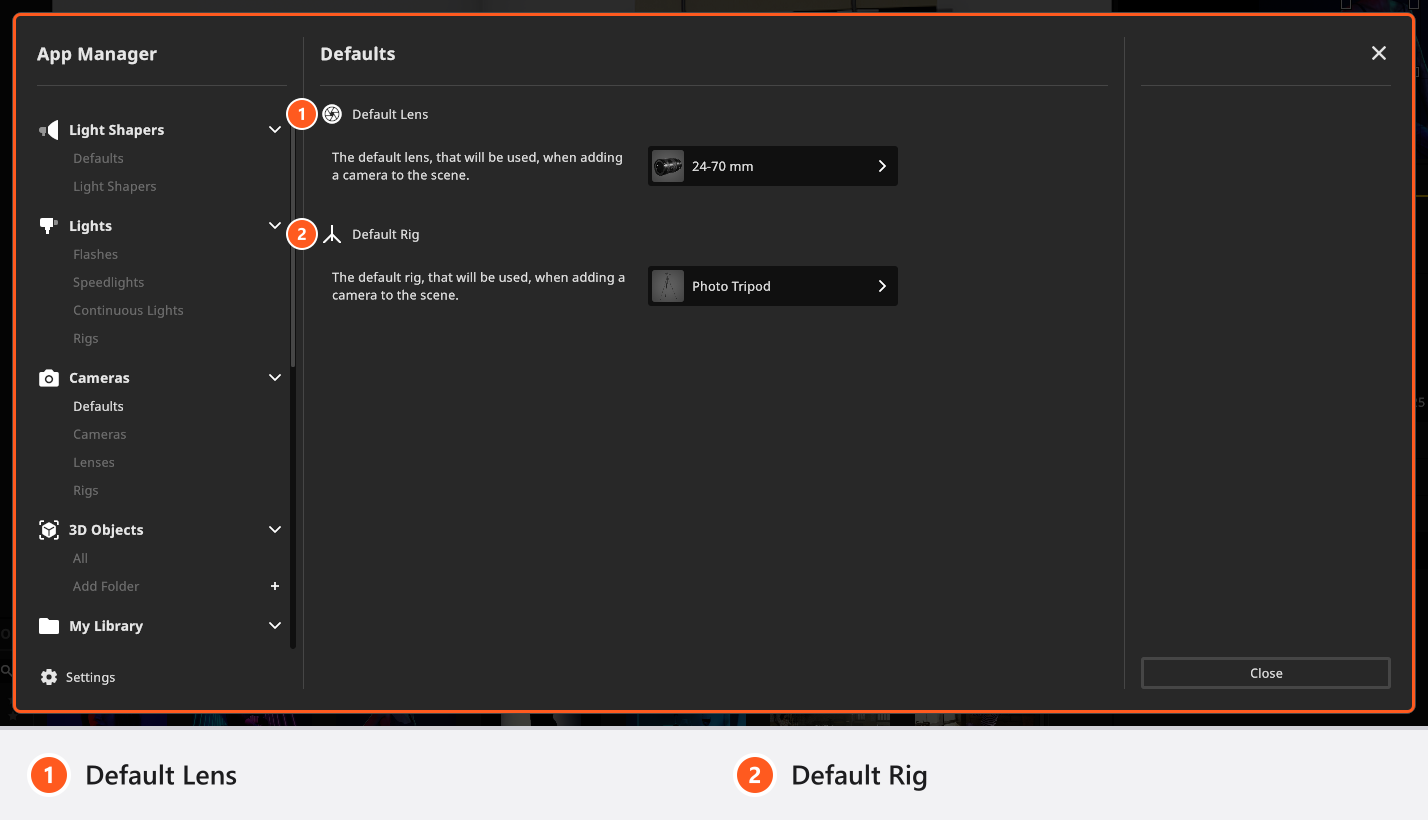This screenshot has width=1428, height=820.
Task: Click the Default Lens aperture icon
Action: coord(332,114)
